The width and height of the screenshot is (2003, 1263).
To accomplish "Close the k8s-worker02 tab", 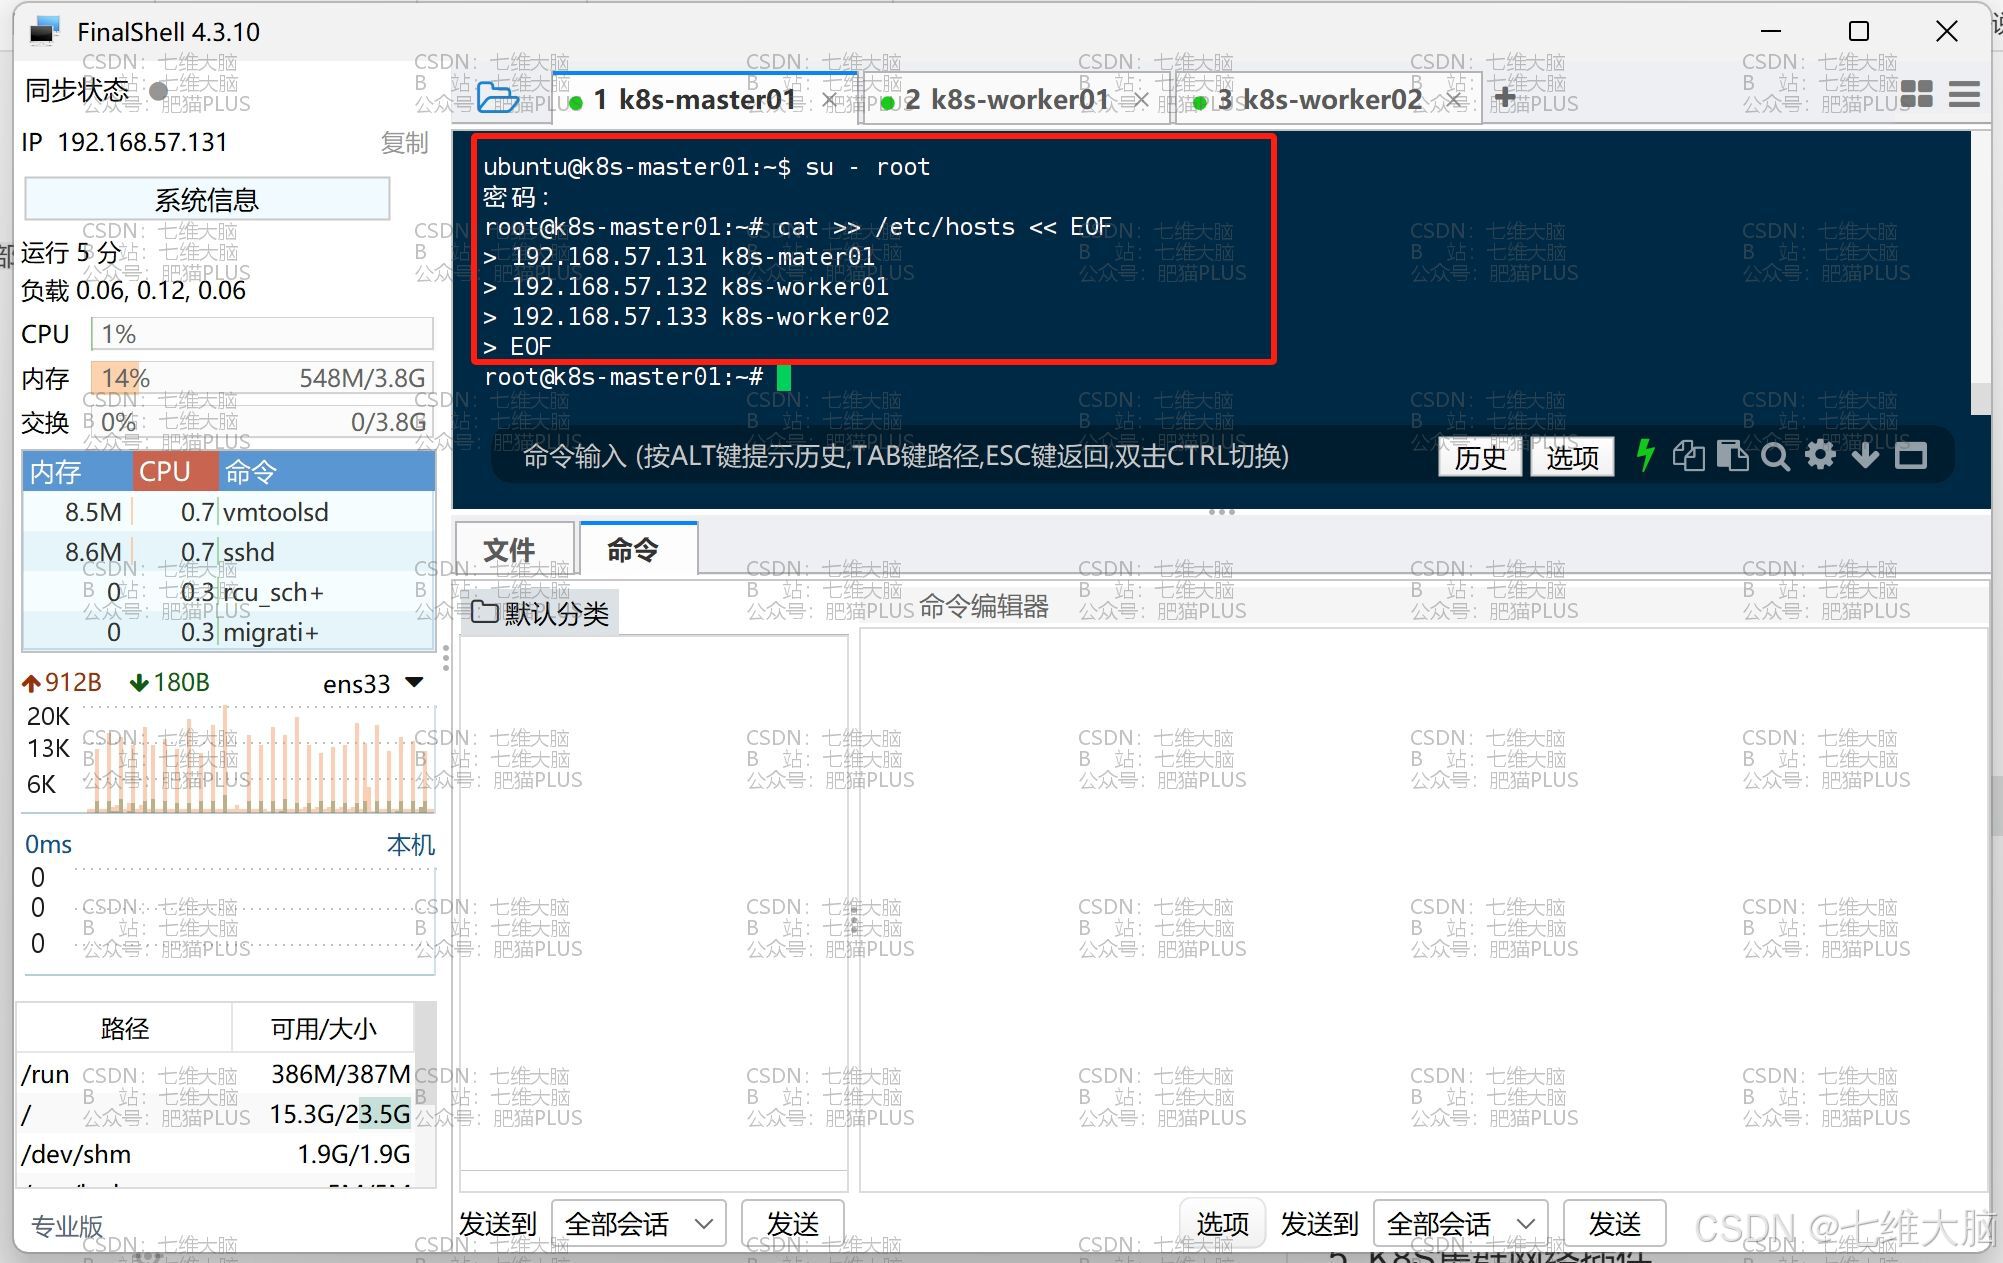I will [x=1454, y=100].
